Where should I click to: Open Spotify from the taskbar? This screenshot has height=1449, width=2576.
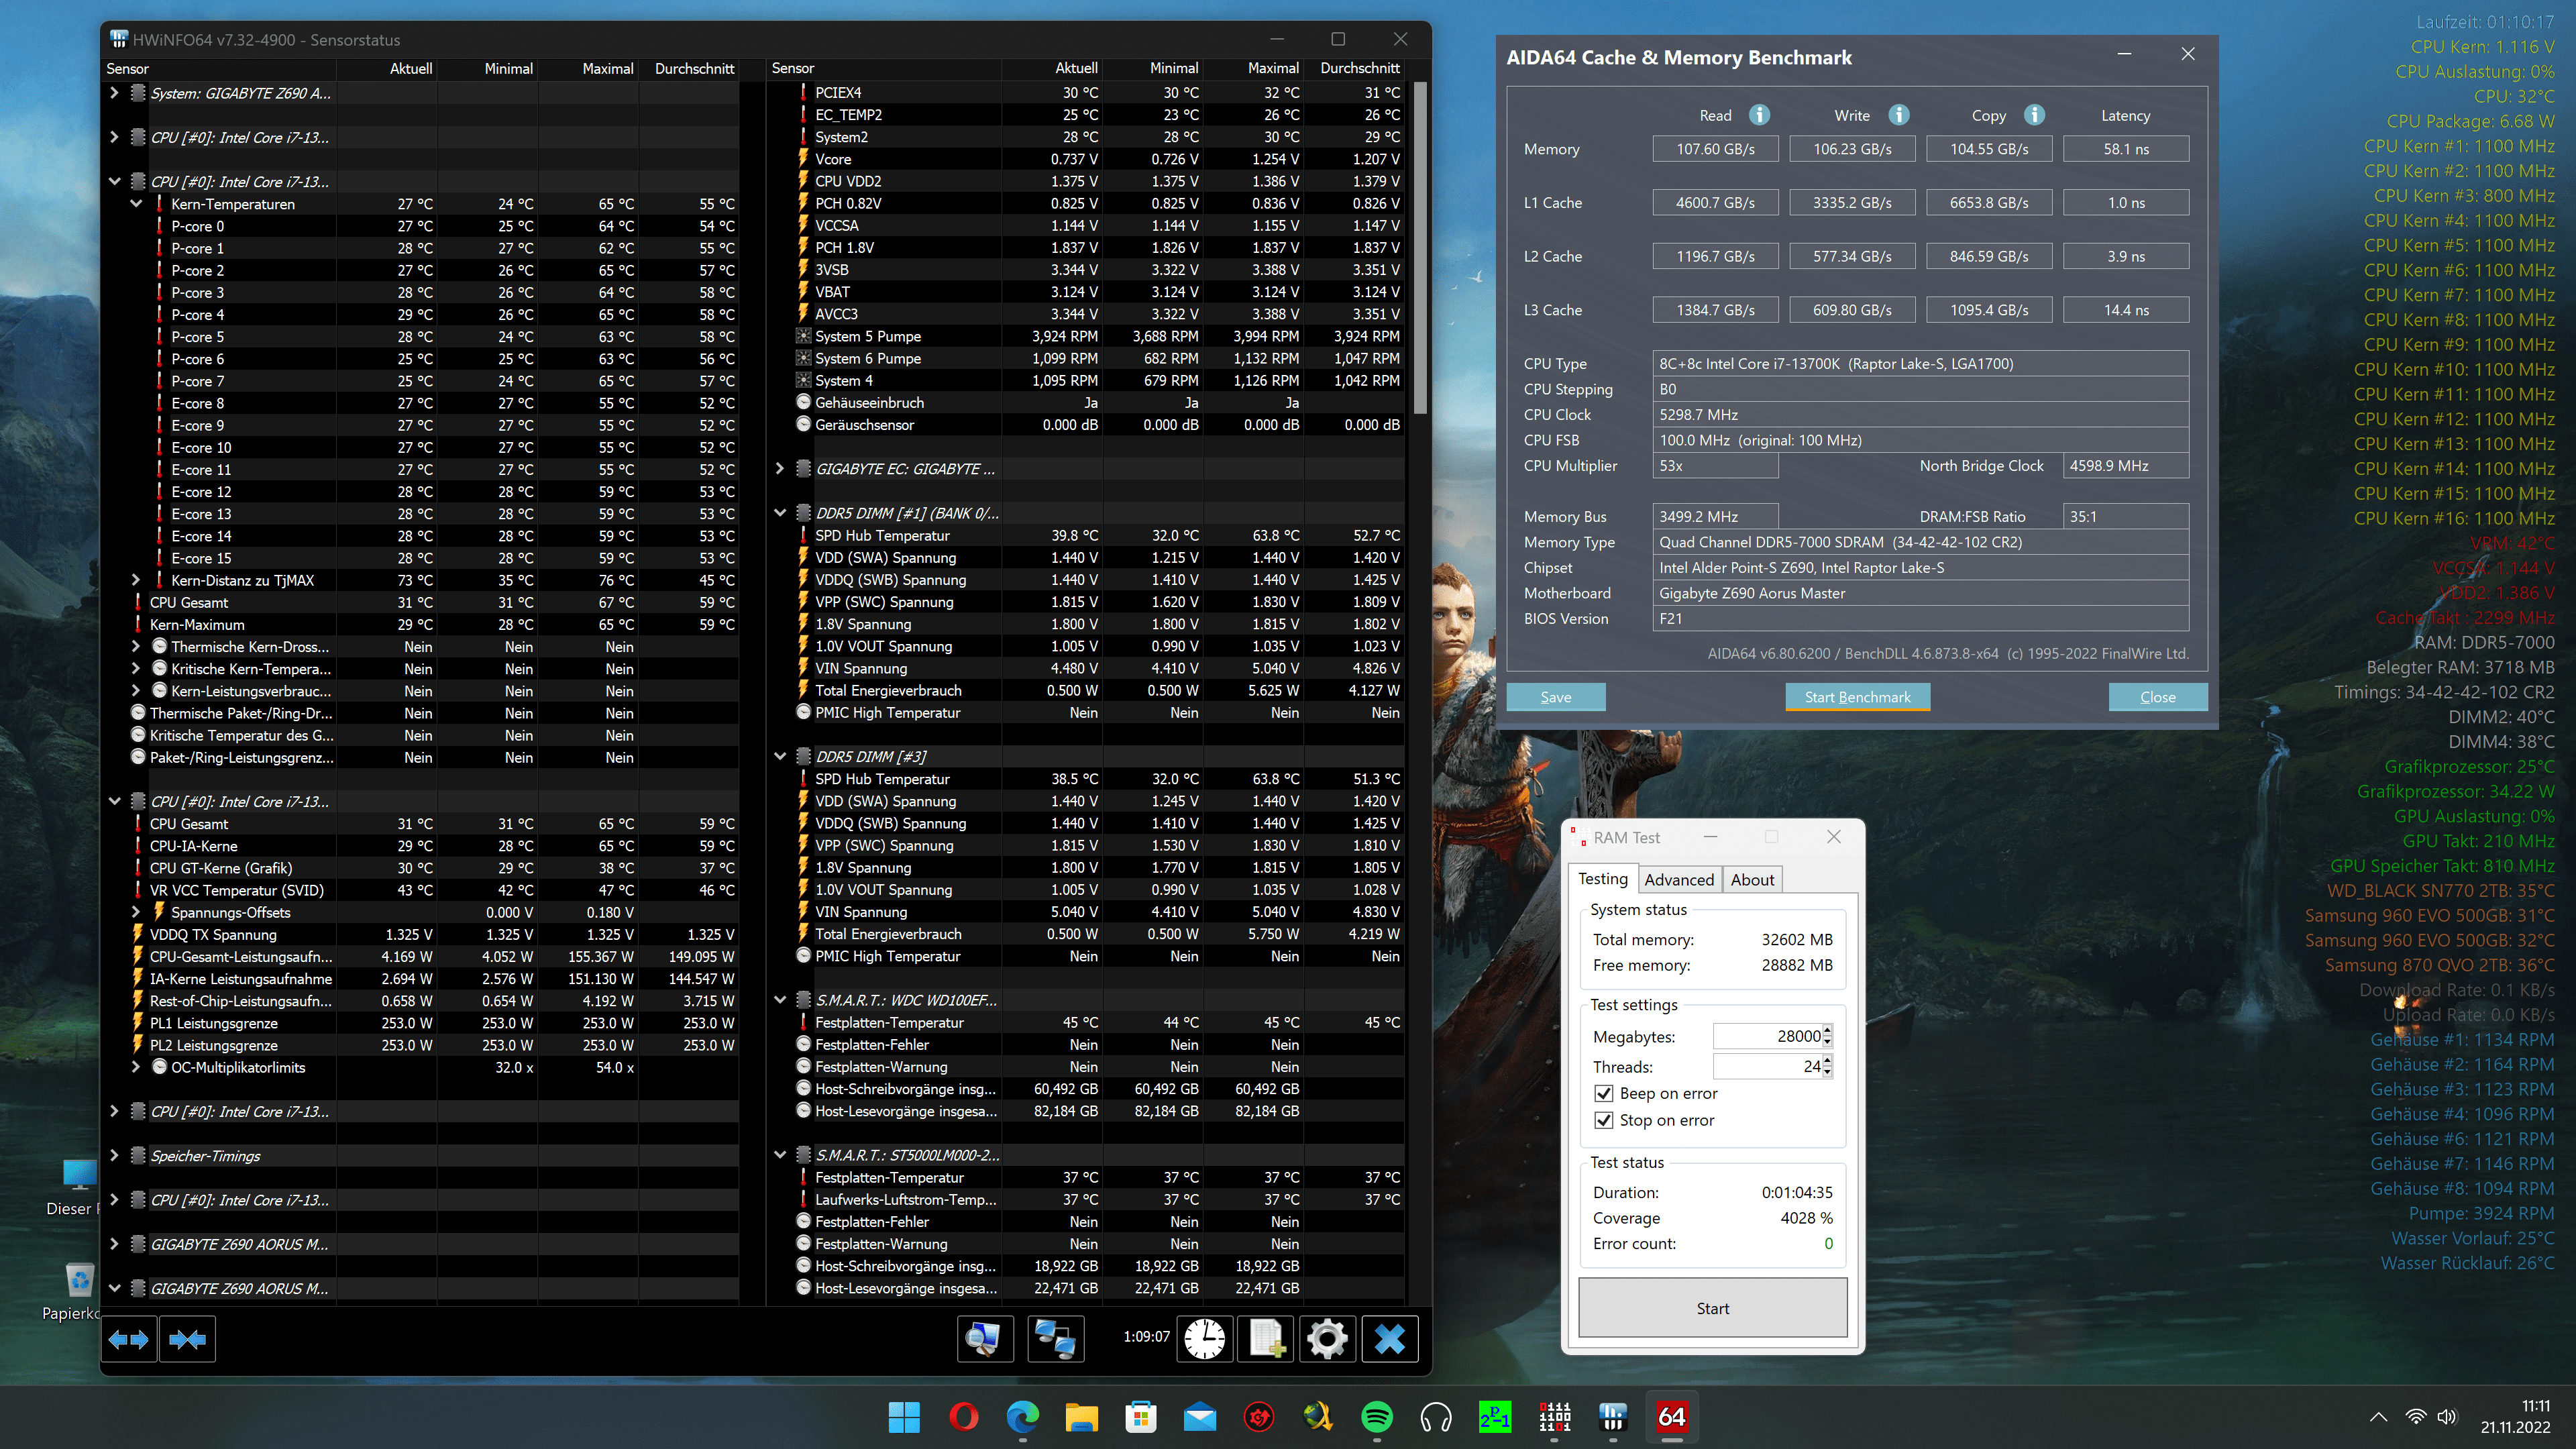pos(1377,1417)
